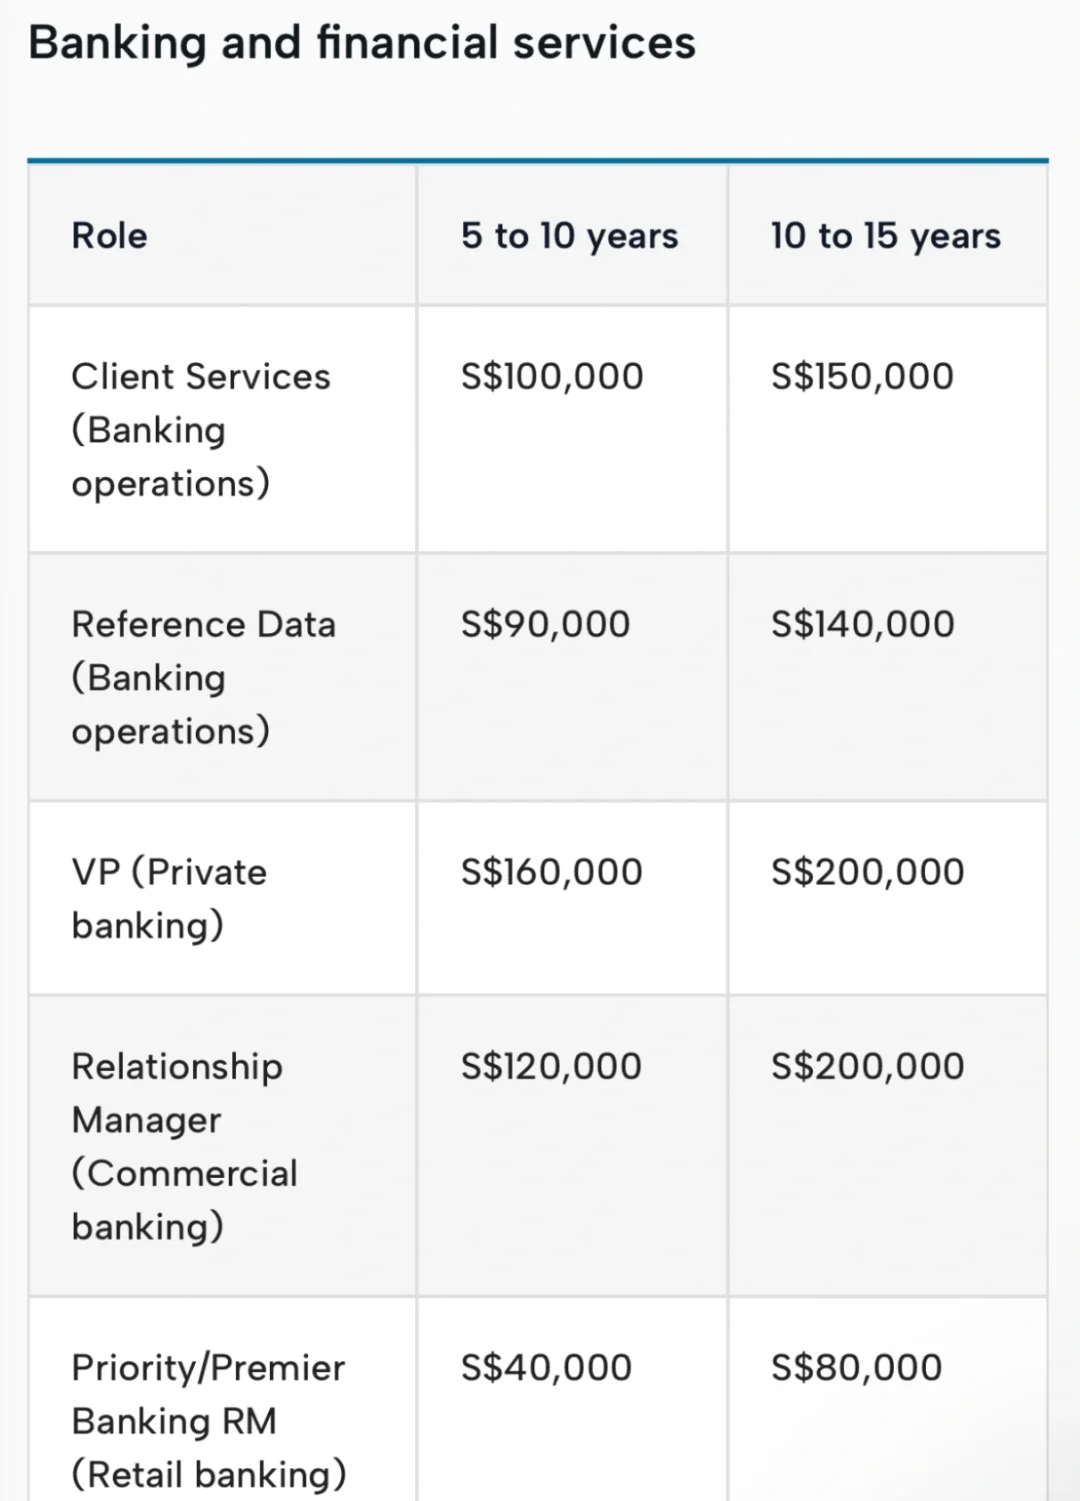Click the S$40,000 salary value
This screenshot has width=1080, height=1501.
546,1368
